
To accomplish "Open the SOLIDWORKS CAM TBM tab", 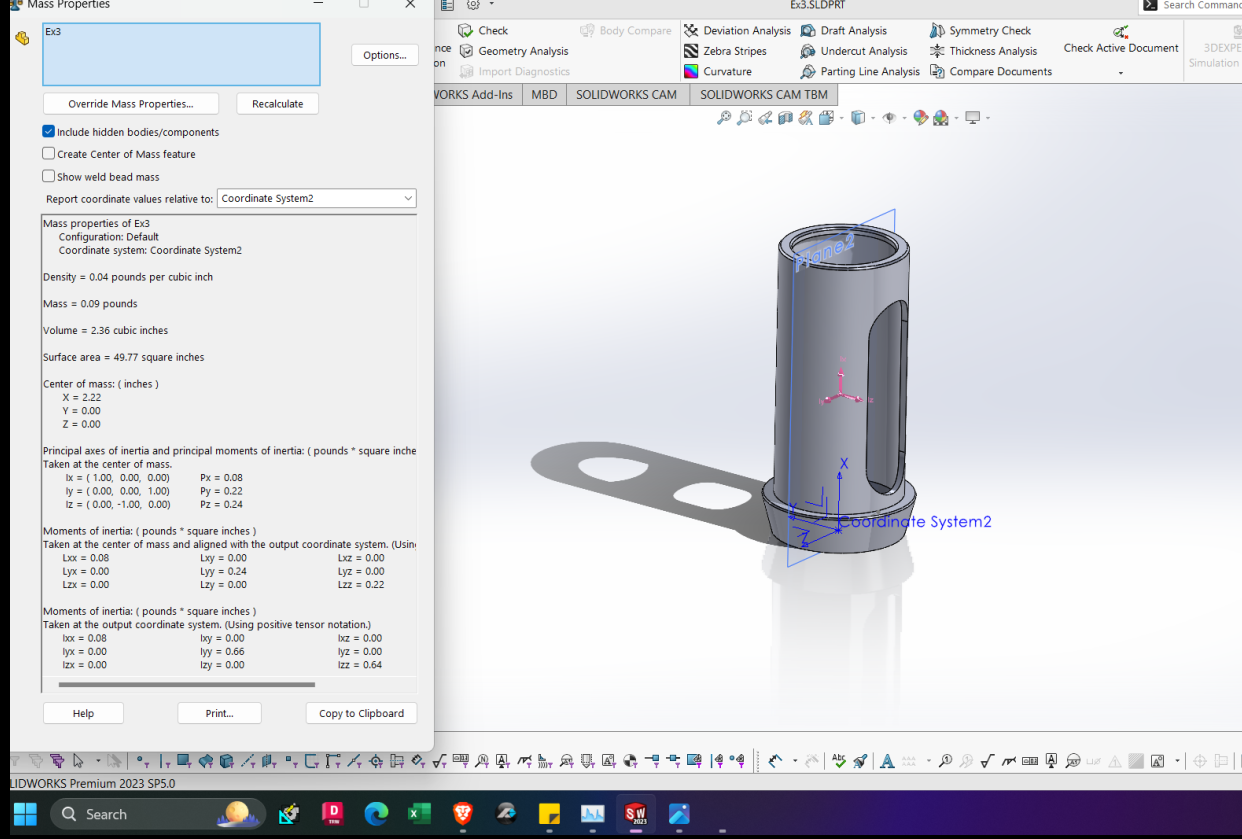I will (763, 95).
